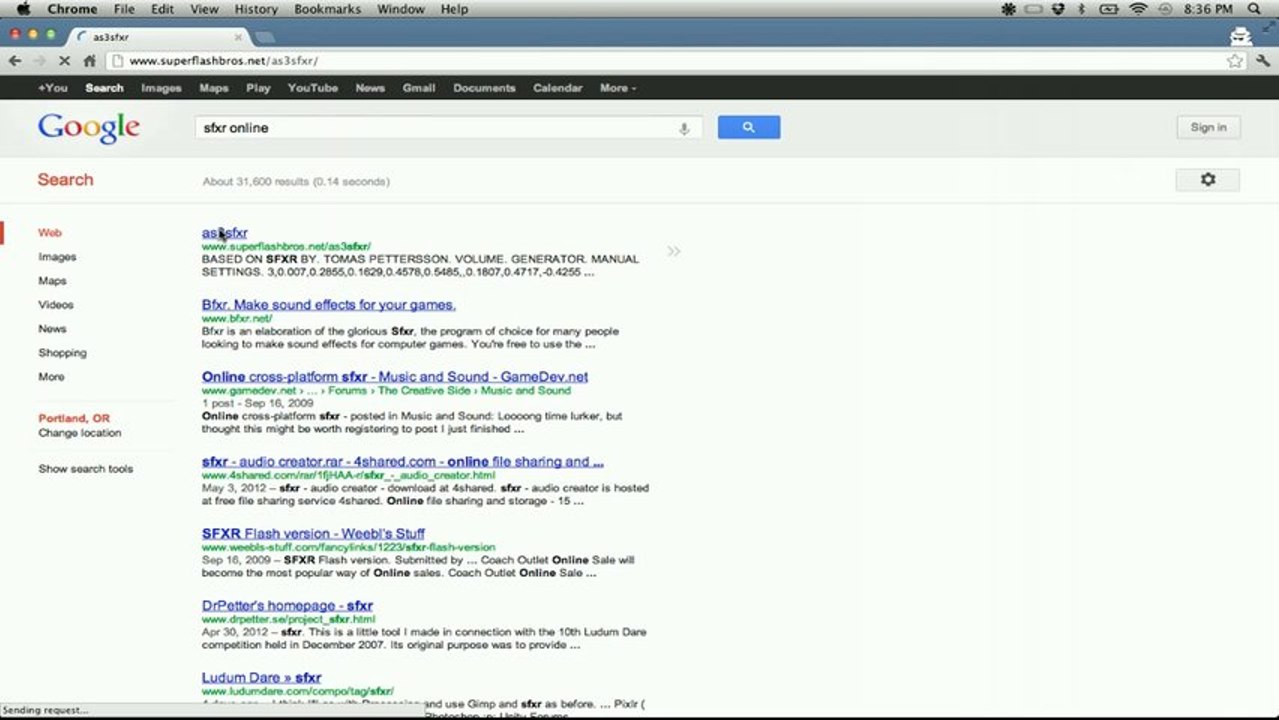Click the Google logo
This screenshot has width=1279, height=720.
[89, 128]
